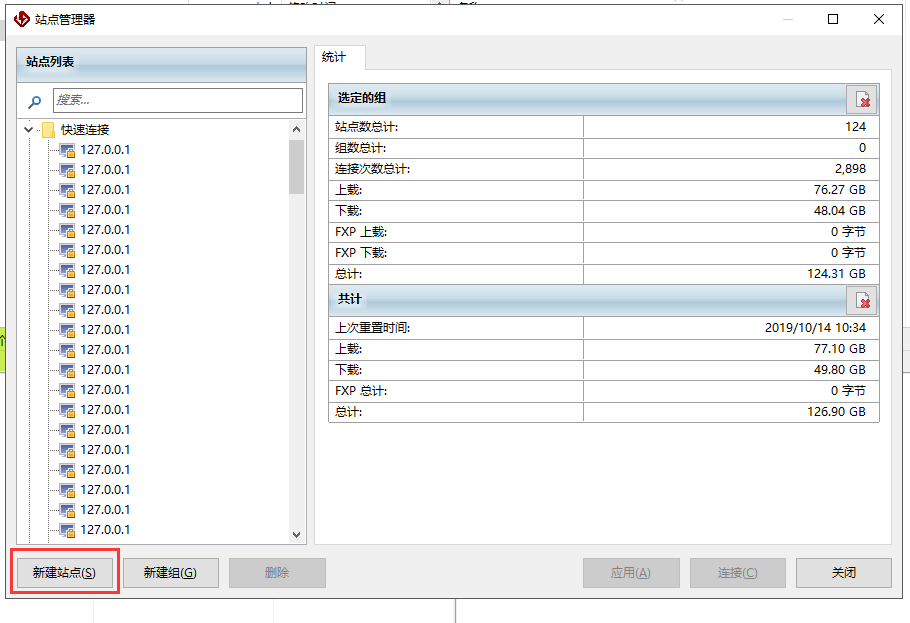Screen dimensions: 910x623
Task: Click the last visible 127.0.0.1 site icon
Action: click(68, 530)
